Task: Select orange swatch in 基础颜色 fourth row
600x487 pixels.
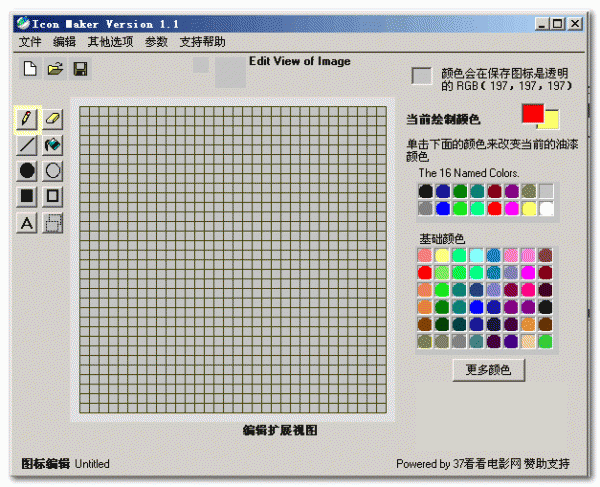Action: pyautogui.click(x=425, y=307)
